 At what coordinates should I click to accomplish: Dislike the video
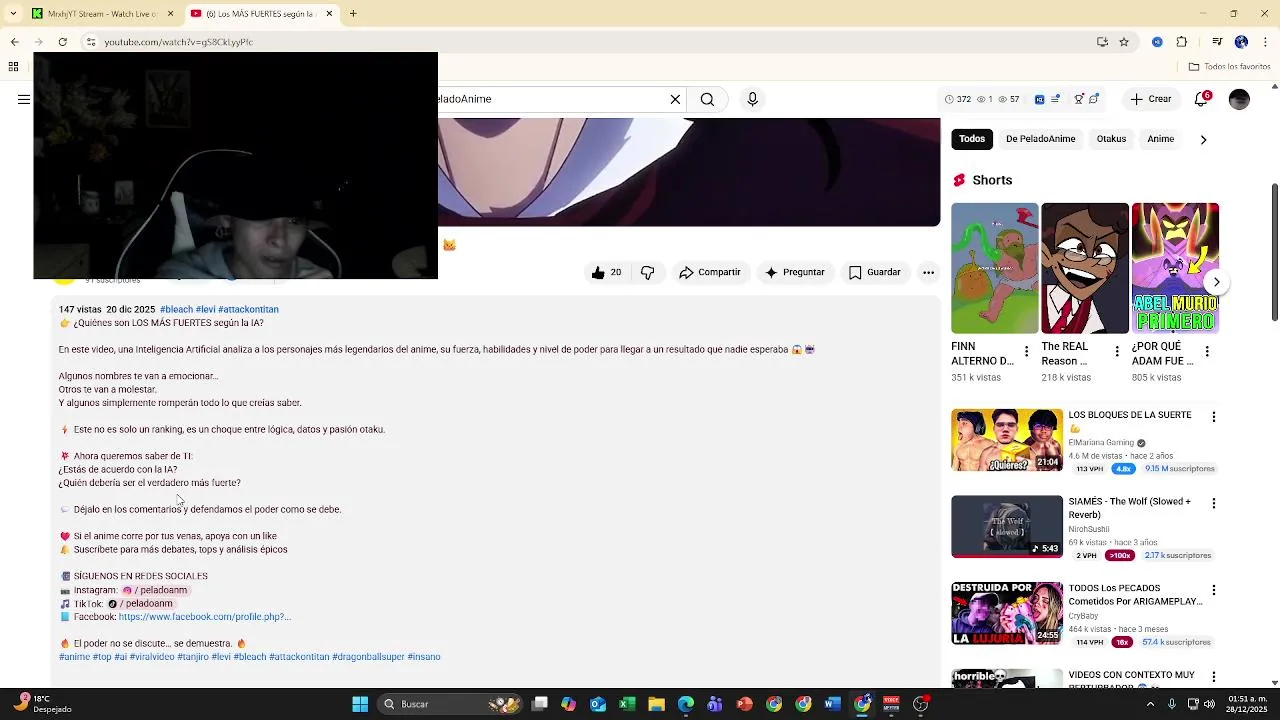(x=647, y=272)
